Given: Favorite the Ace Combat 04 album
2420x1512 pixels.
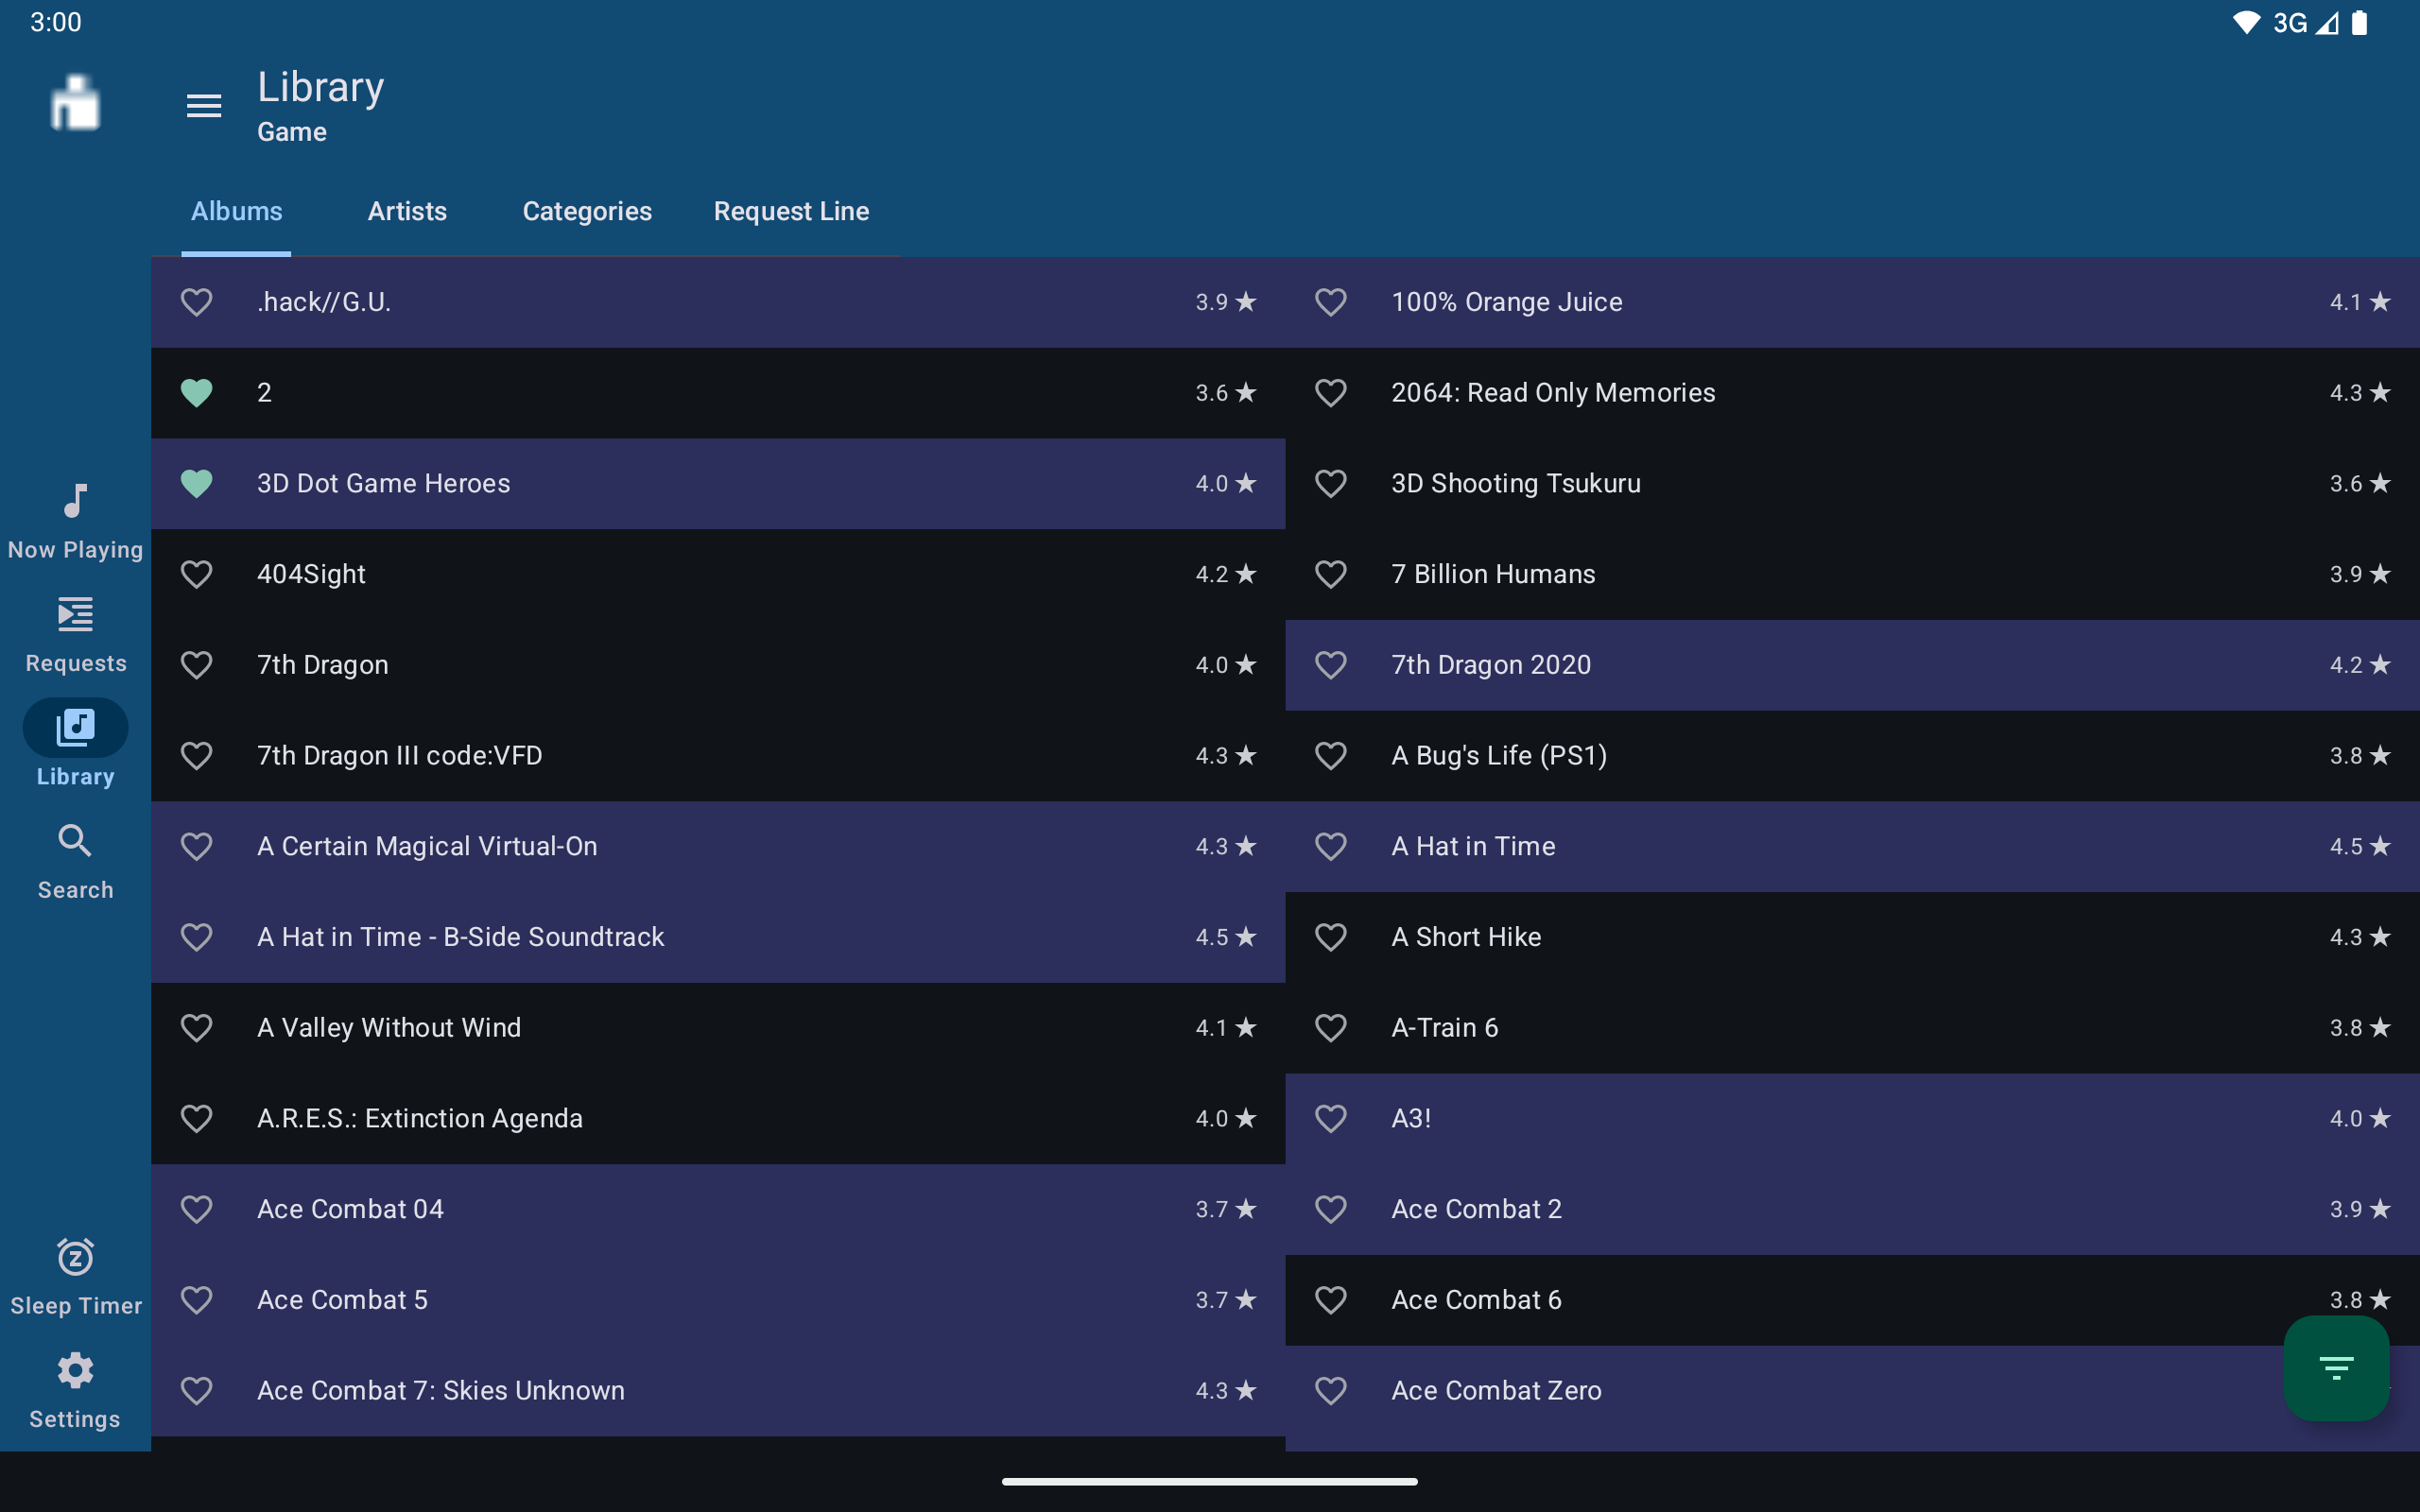Looking at the screenshot, I should click(196, 1209).
